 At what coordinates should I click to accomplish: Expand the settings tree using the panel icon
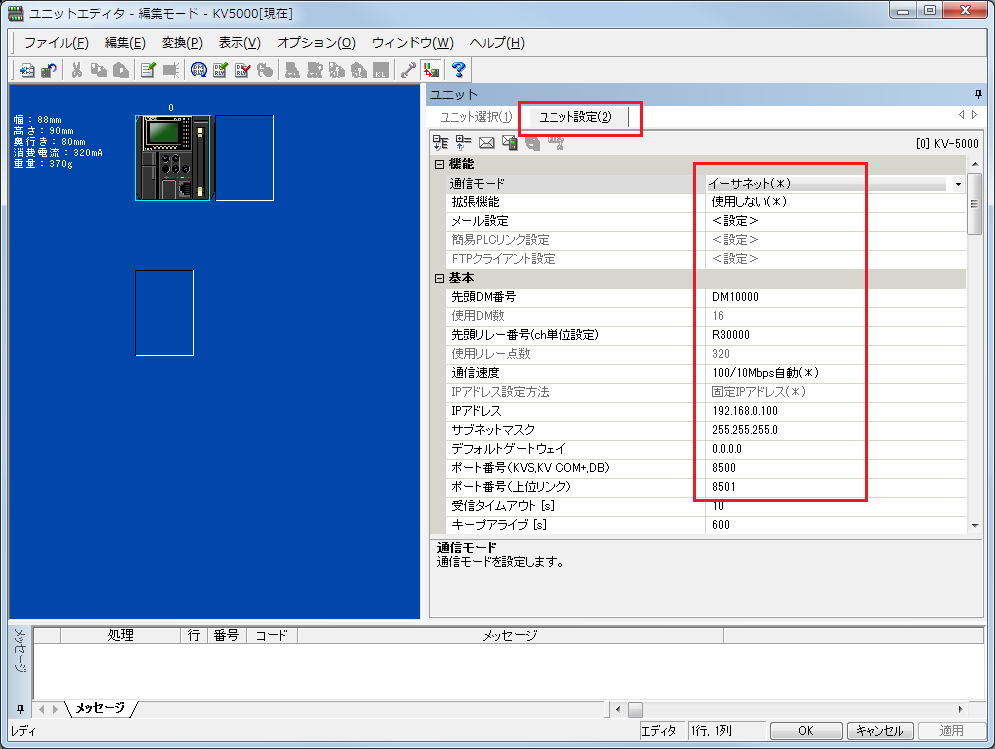pyautogui.click(x=461, y=143)
